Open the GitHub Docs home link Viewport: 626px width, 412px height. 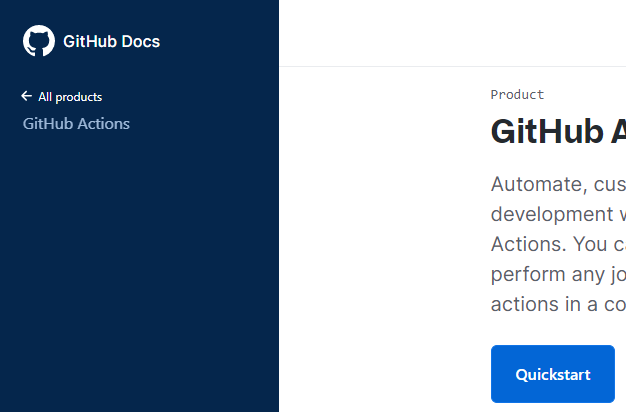click(111, 42)
